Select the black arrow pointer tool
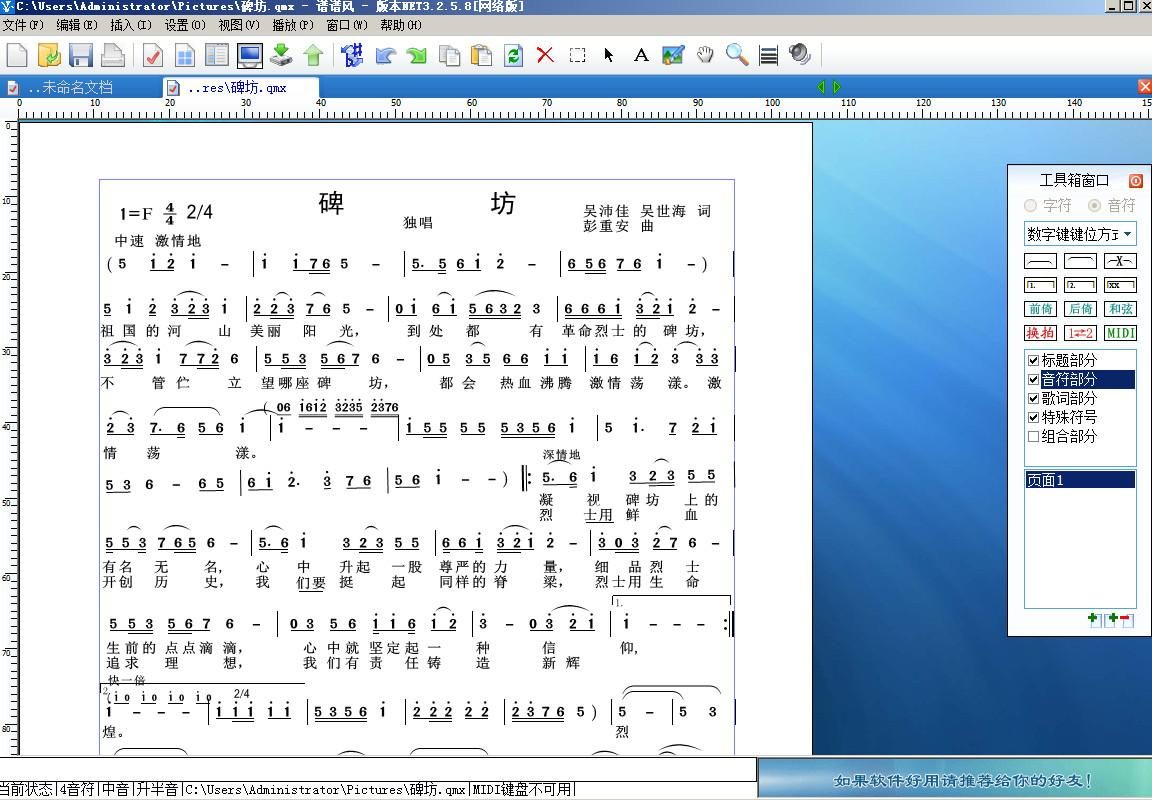 (x=609, y=55)
